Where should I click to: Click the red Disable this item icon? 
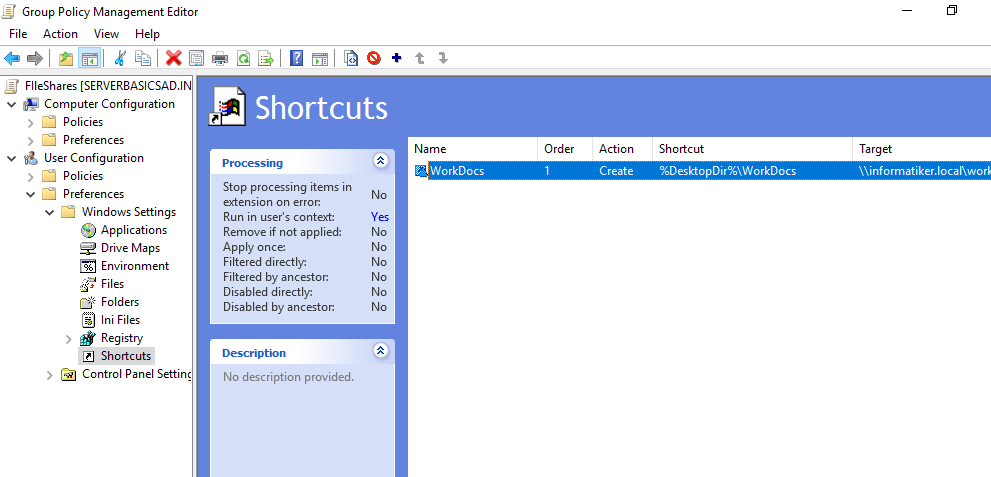click(374, 59)
